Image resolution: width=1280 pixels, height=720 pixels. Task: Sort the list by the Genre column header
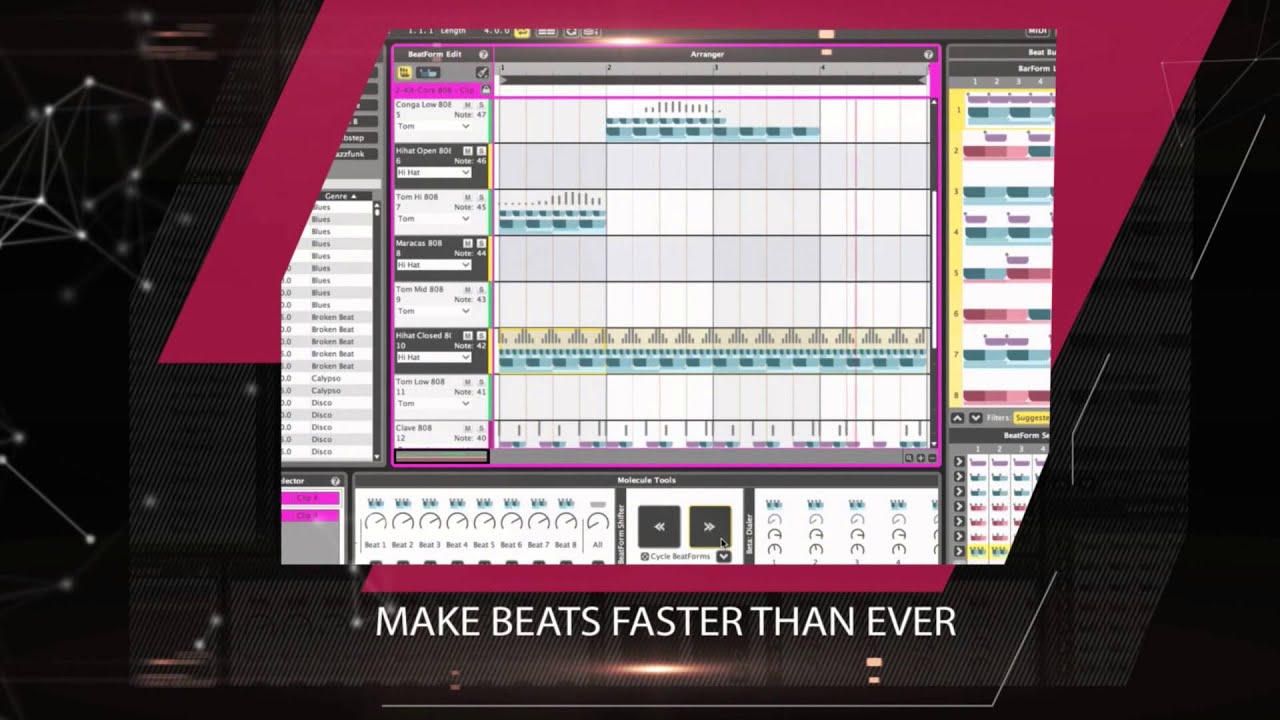pos(341,196)
